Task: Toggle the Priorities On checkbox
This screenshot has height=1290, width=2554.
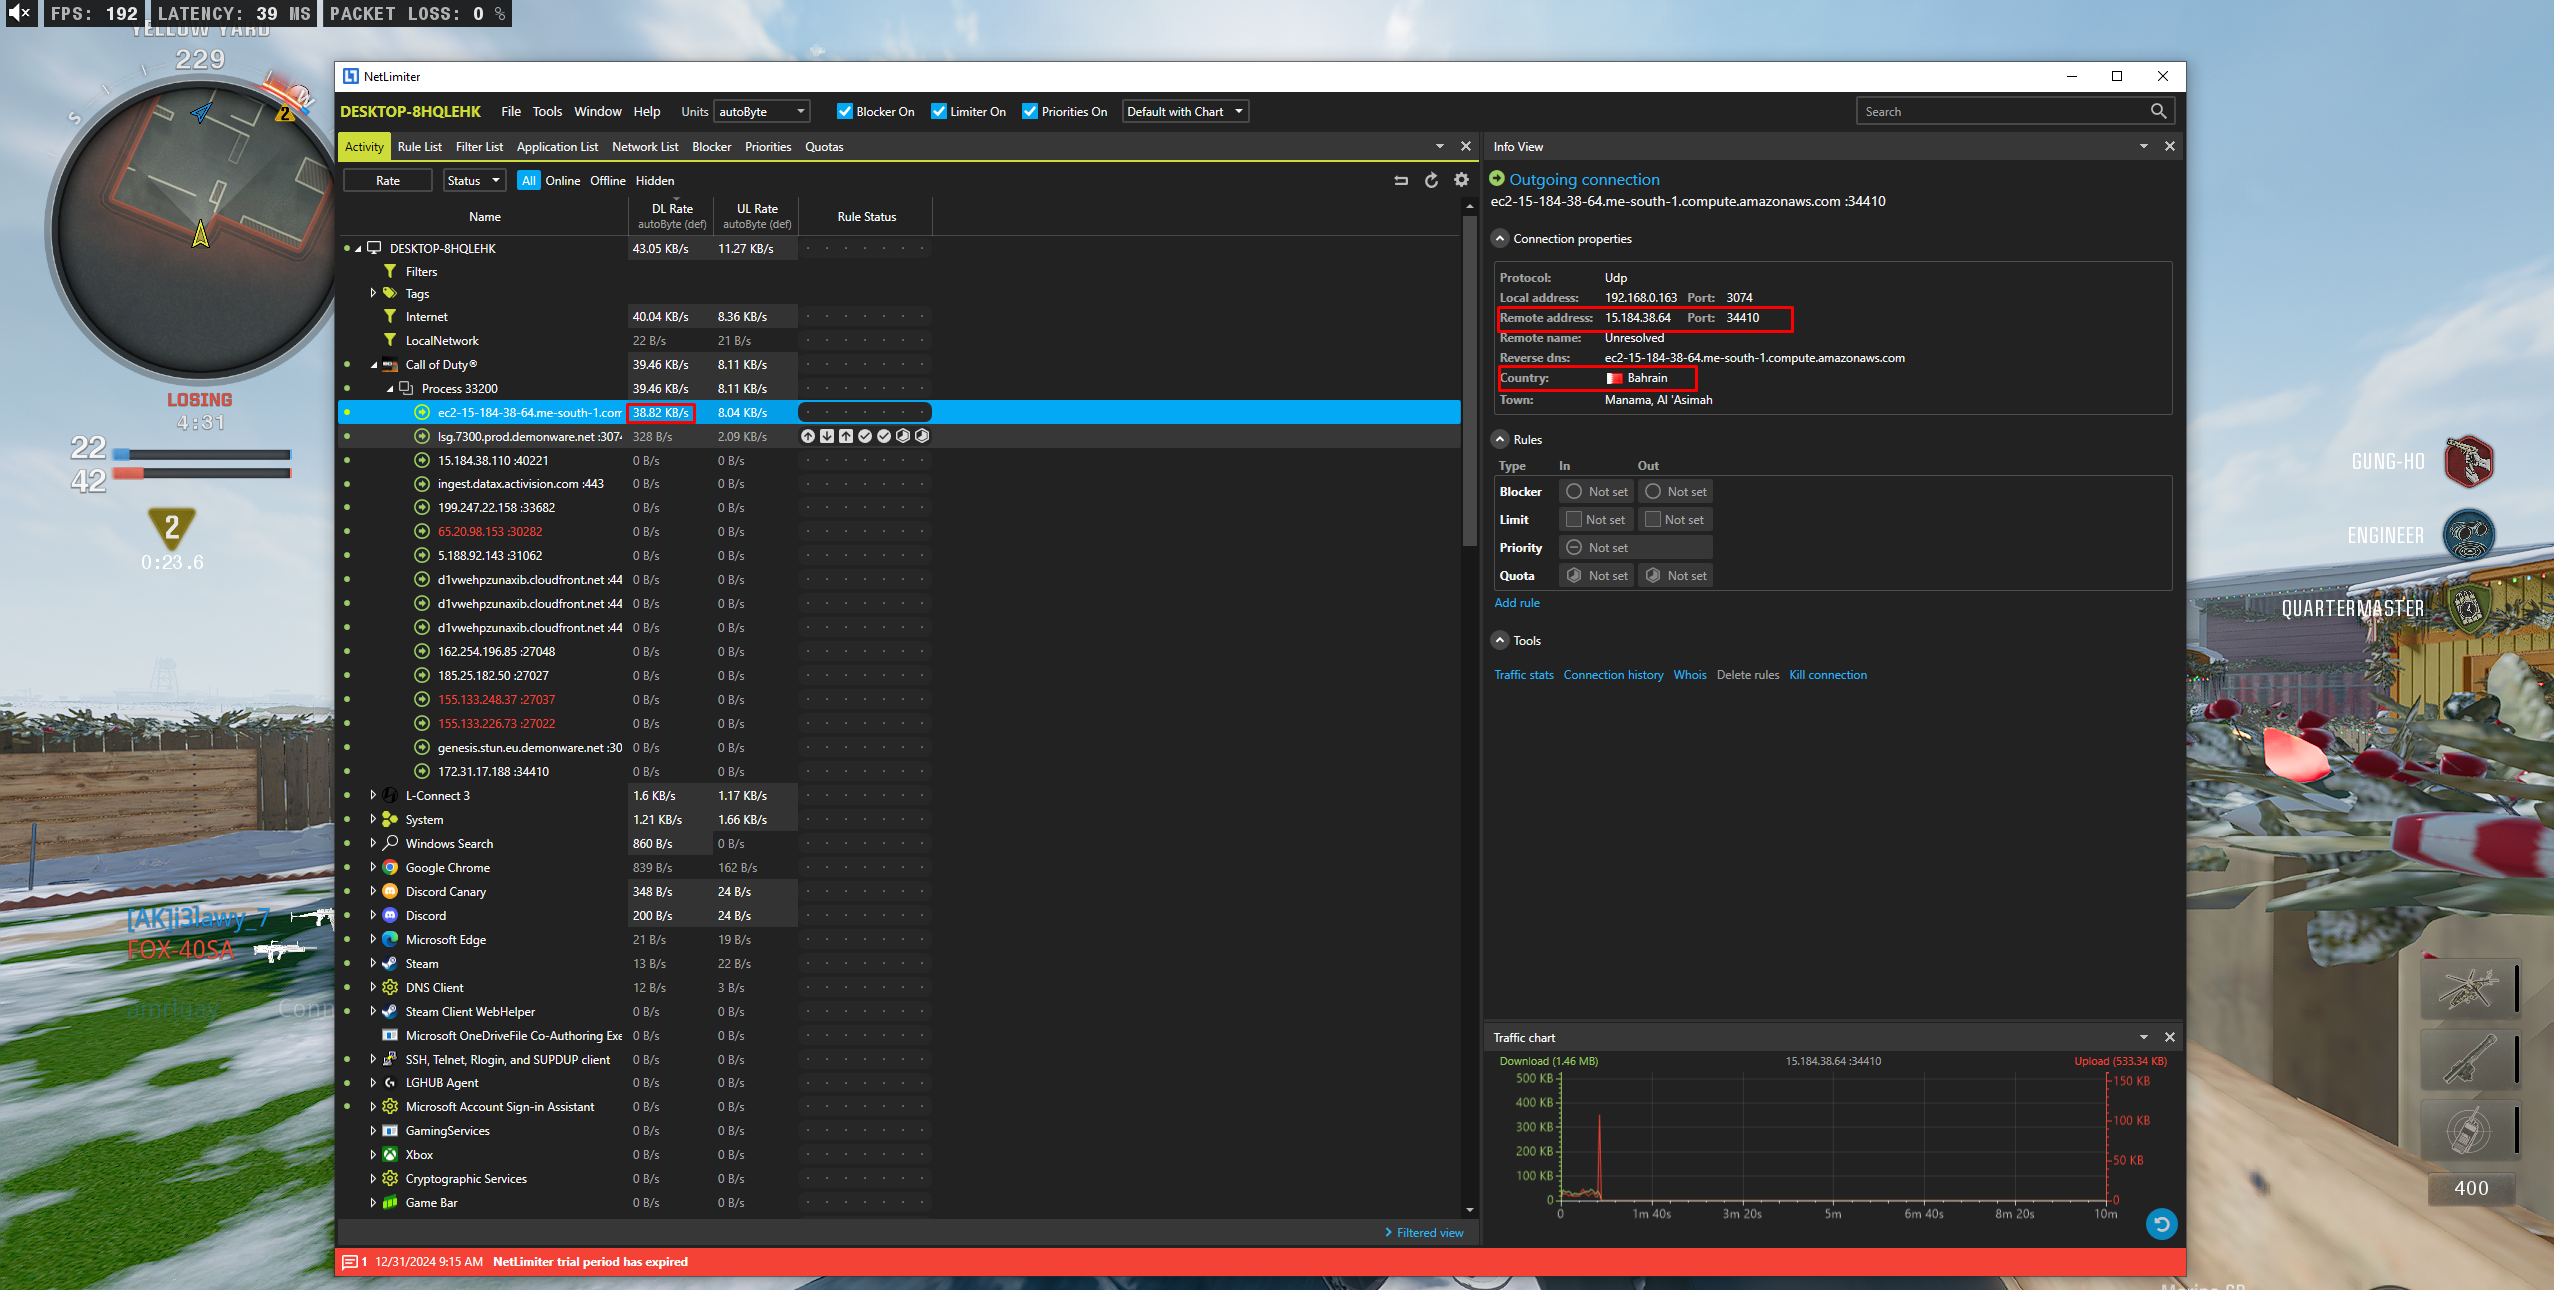Action: [x=1031, y=111]
